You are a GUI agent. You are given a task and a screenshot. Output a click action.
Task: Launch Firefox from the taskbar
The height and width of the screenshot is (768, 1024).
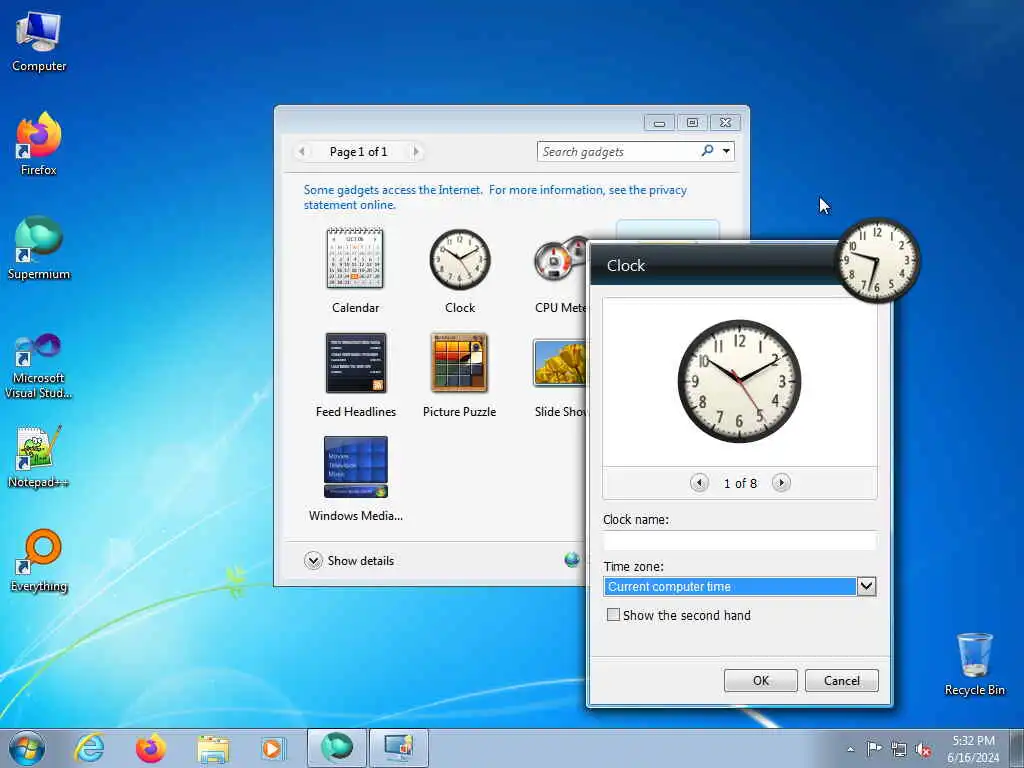coord(151,748)
